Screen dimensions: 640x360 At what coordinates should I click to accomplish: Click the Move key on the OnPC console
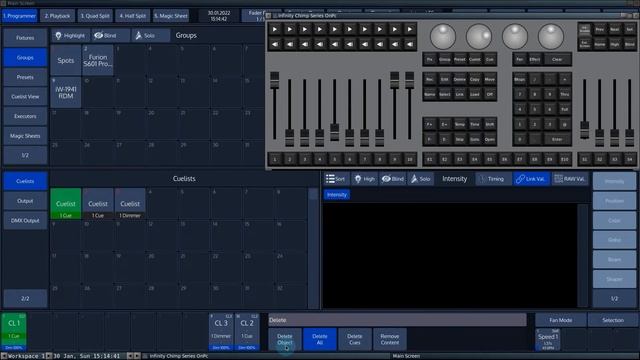click(490, 80)
